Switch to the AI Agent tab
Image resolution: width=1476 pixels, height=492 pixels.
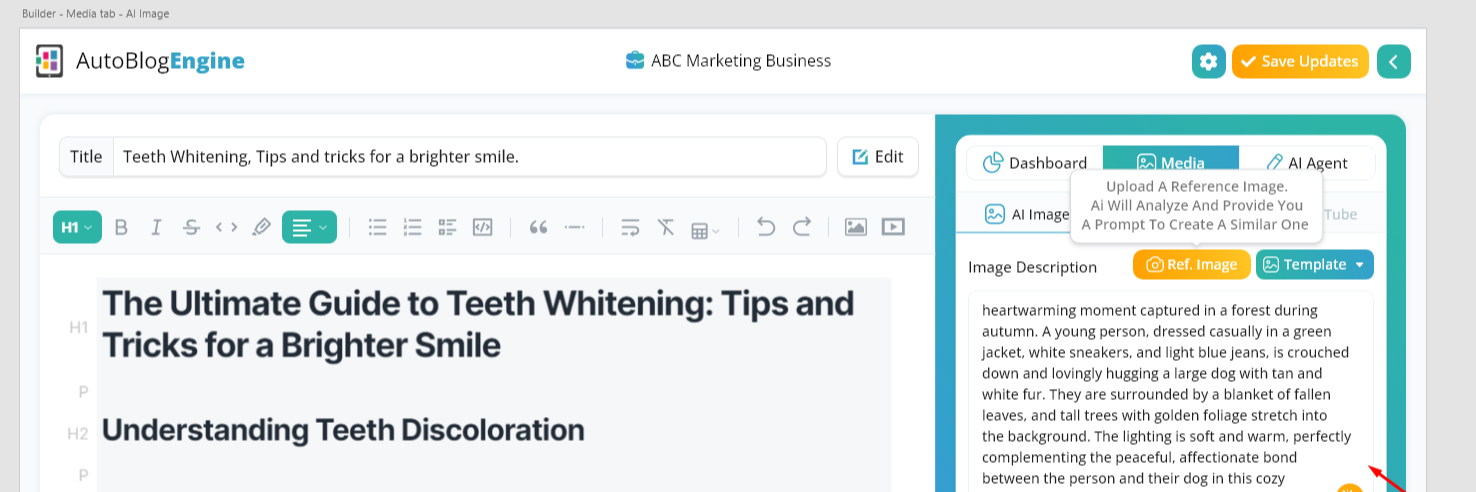pyautogui.click(x=1307, y=163)
